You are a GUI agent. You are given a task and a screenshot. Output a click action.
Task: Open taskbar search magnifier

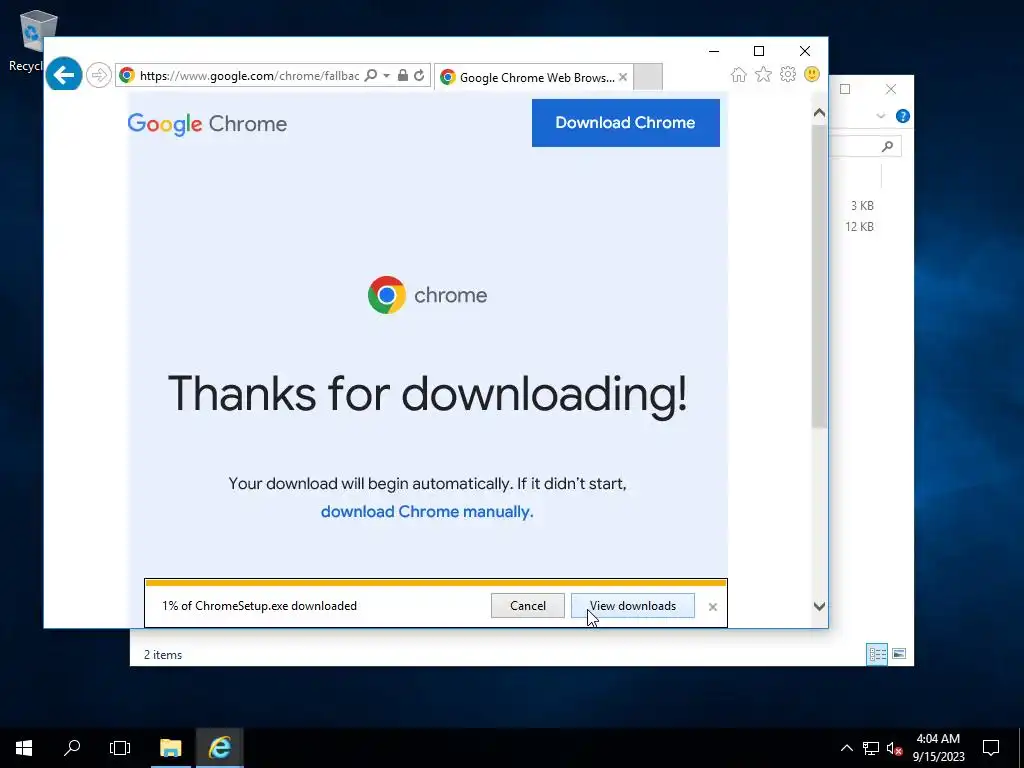pyautogui.click(x=72, y=748)
